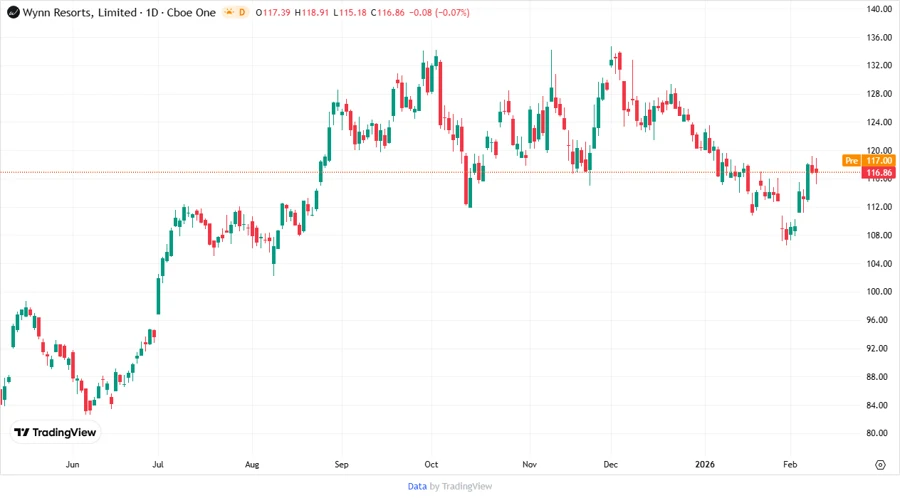This screenshot has height=498, width=900.
Task: Click the '88.00' price axis label
Action: [x=879, y=377]
